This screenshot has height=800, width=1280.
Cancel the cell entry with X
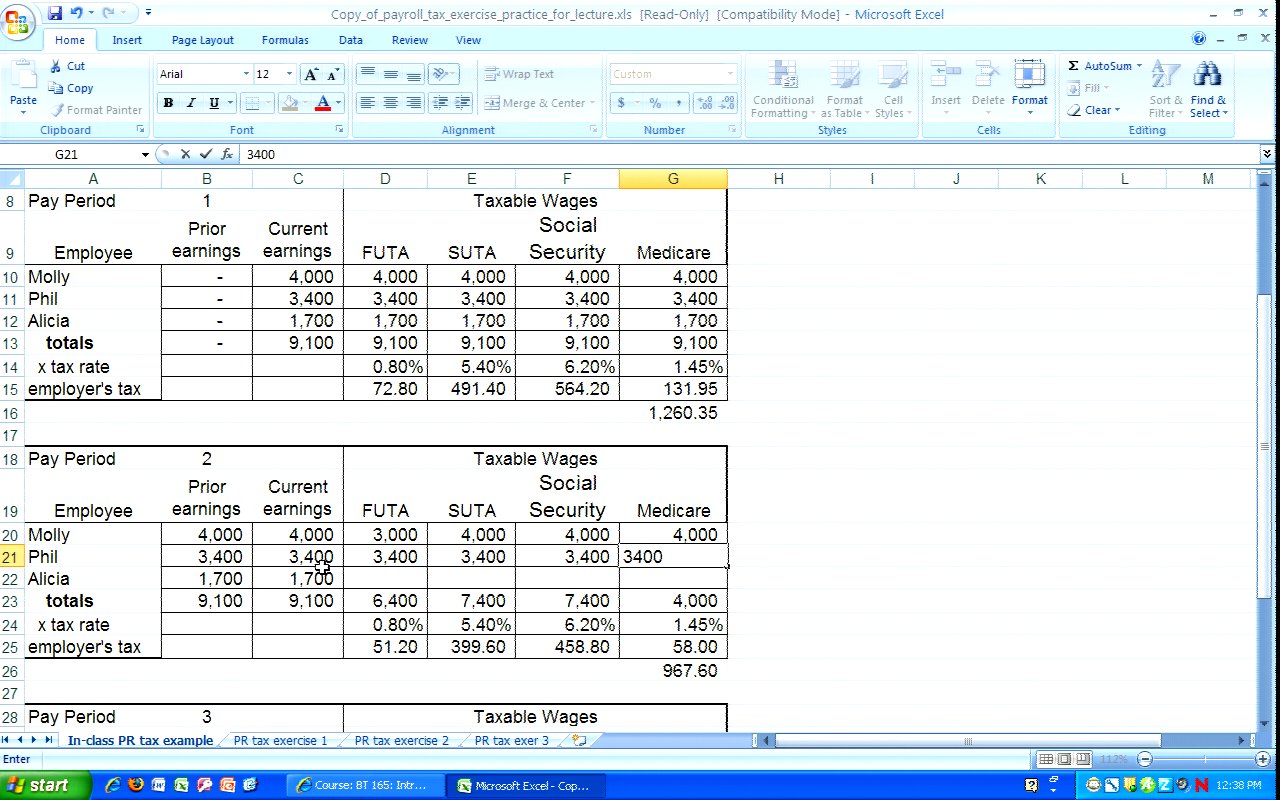tap(185, 154)
